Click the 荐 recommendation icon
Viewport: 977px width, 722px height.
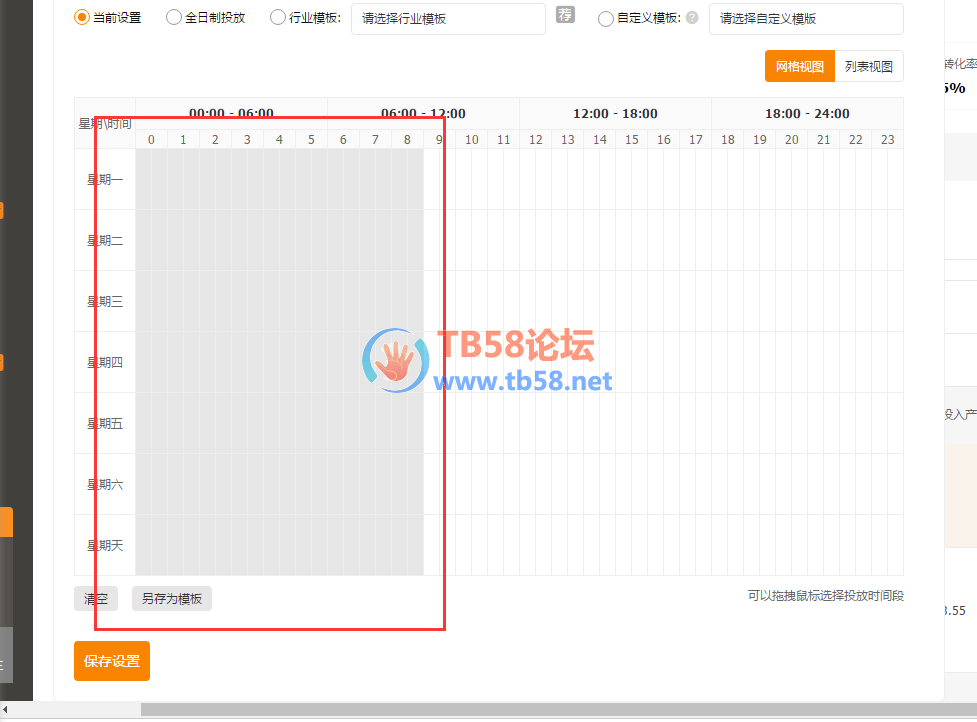tap(566, 15)
